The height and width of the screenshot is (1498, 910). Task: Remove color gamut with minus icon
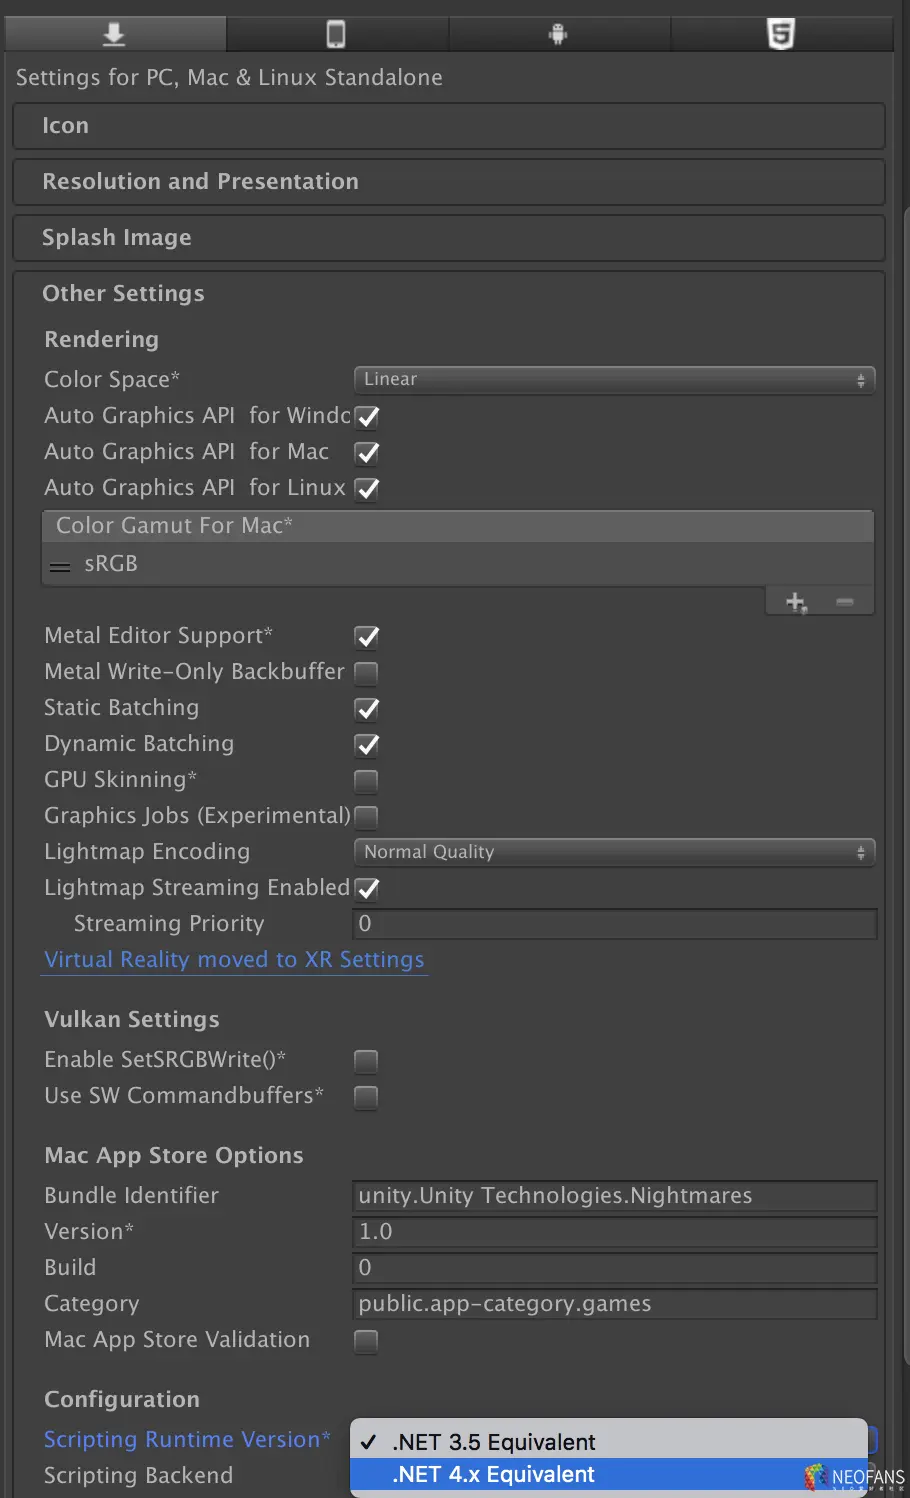tap(845, 602)
